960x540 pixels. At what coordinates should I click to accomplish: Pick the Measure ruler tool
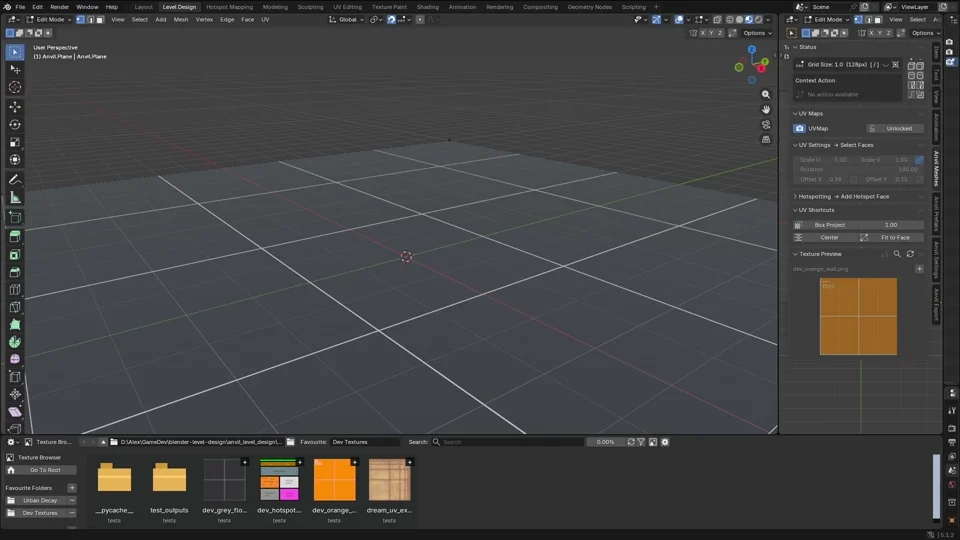click(x=15, y=198)
